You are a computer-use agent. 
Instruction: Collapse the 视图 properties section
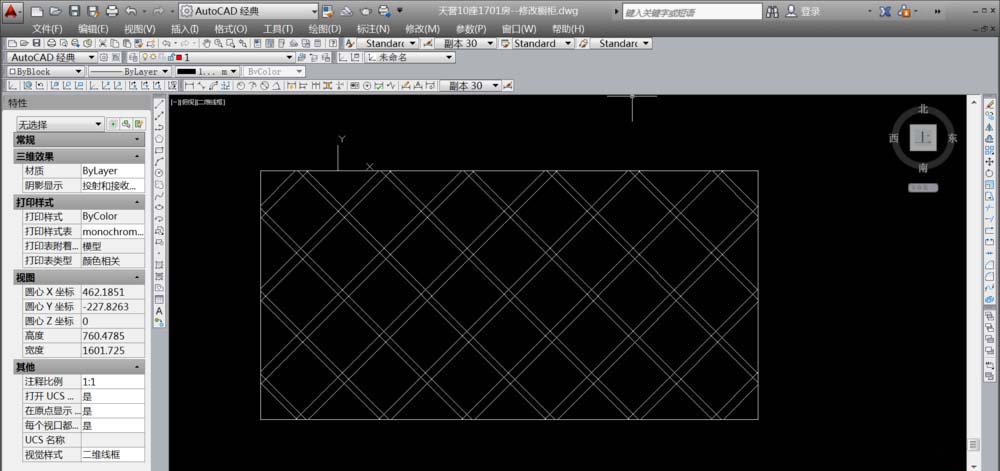(x=137, y=277)
